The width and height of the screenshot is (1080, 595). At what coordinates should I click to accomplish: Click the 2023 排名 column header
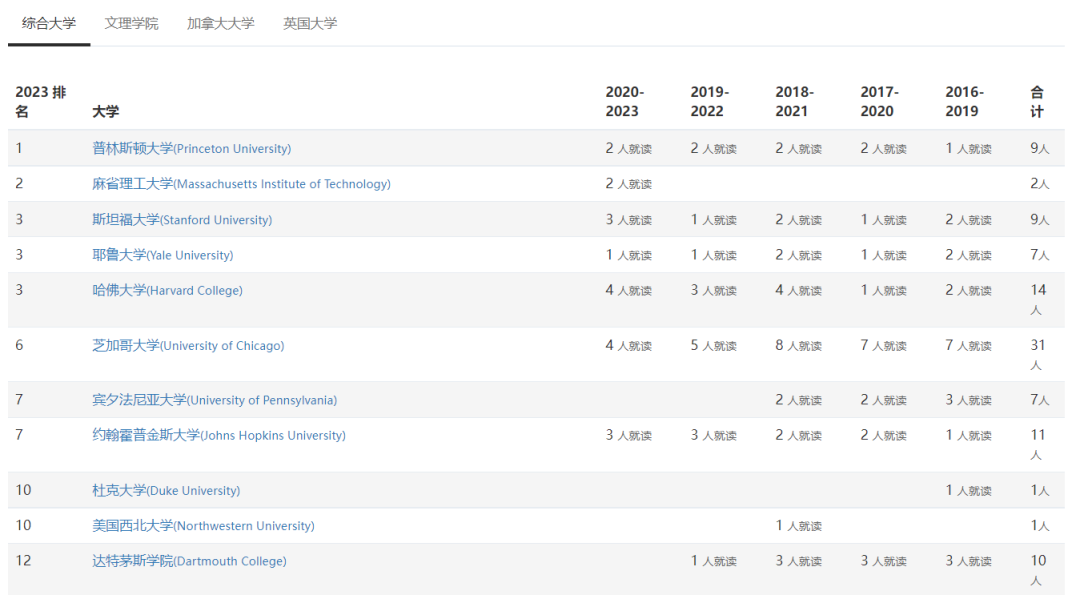41,101
